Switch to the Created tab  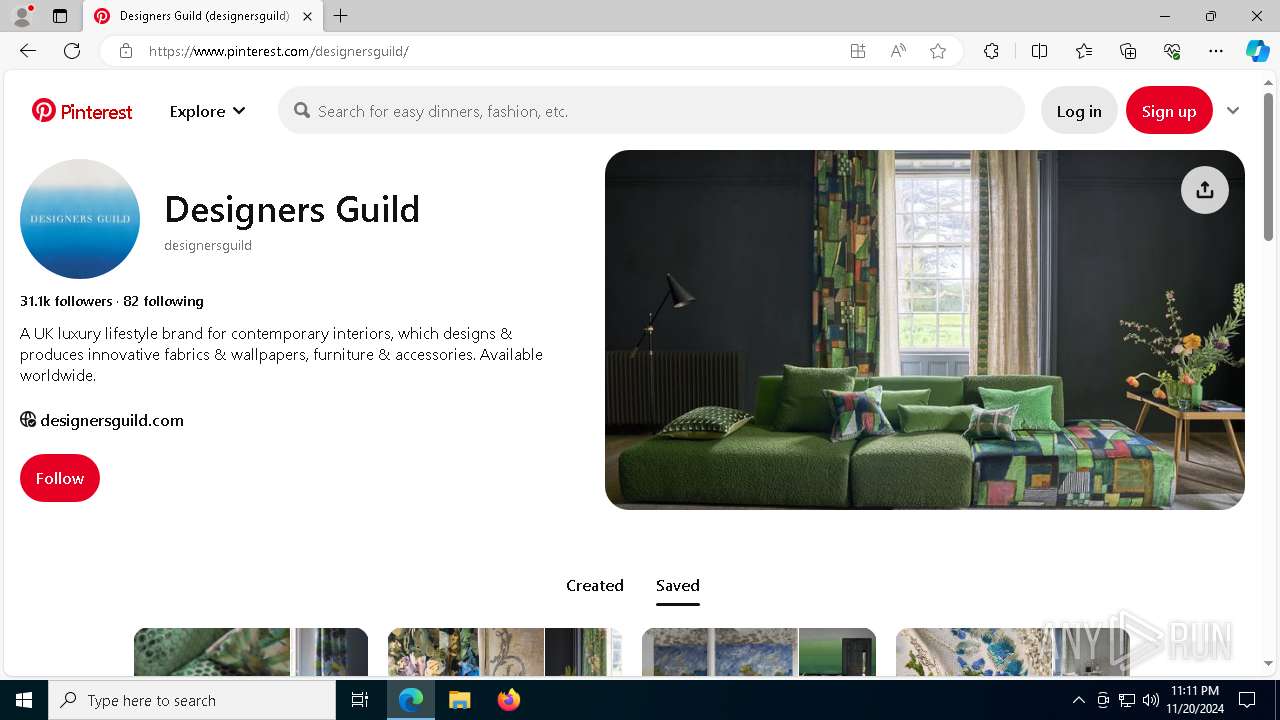pos(594,585)
